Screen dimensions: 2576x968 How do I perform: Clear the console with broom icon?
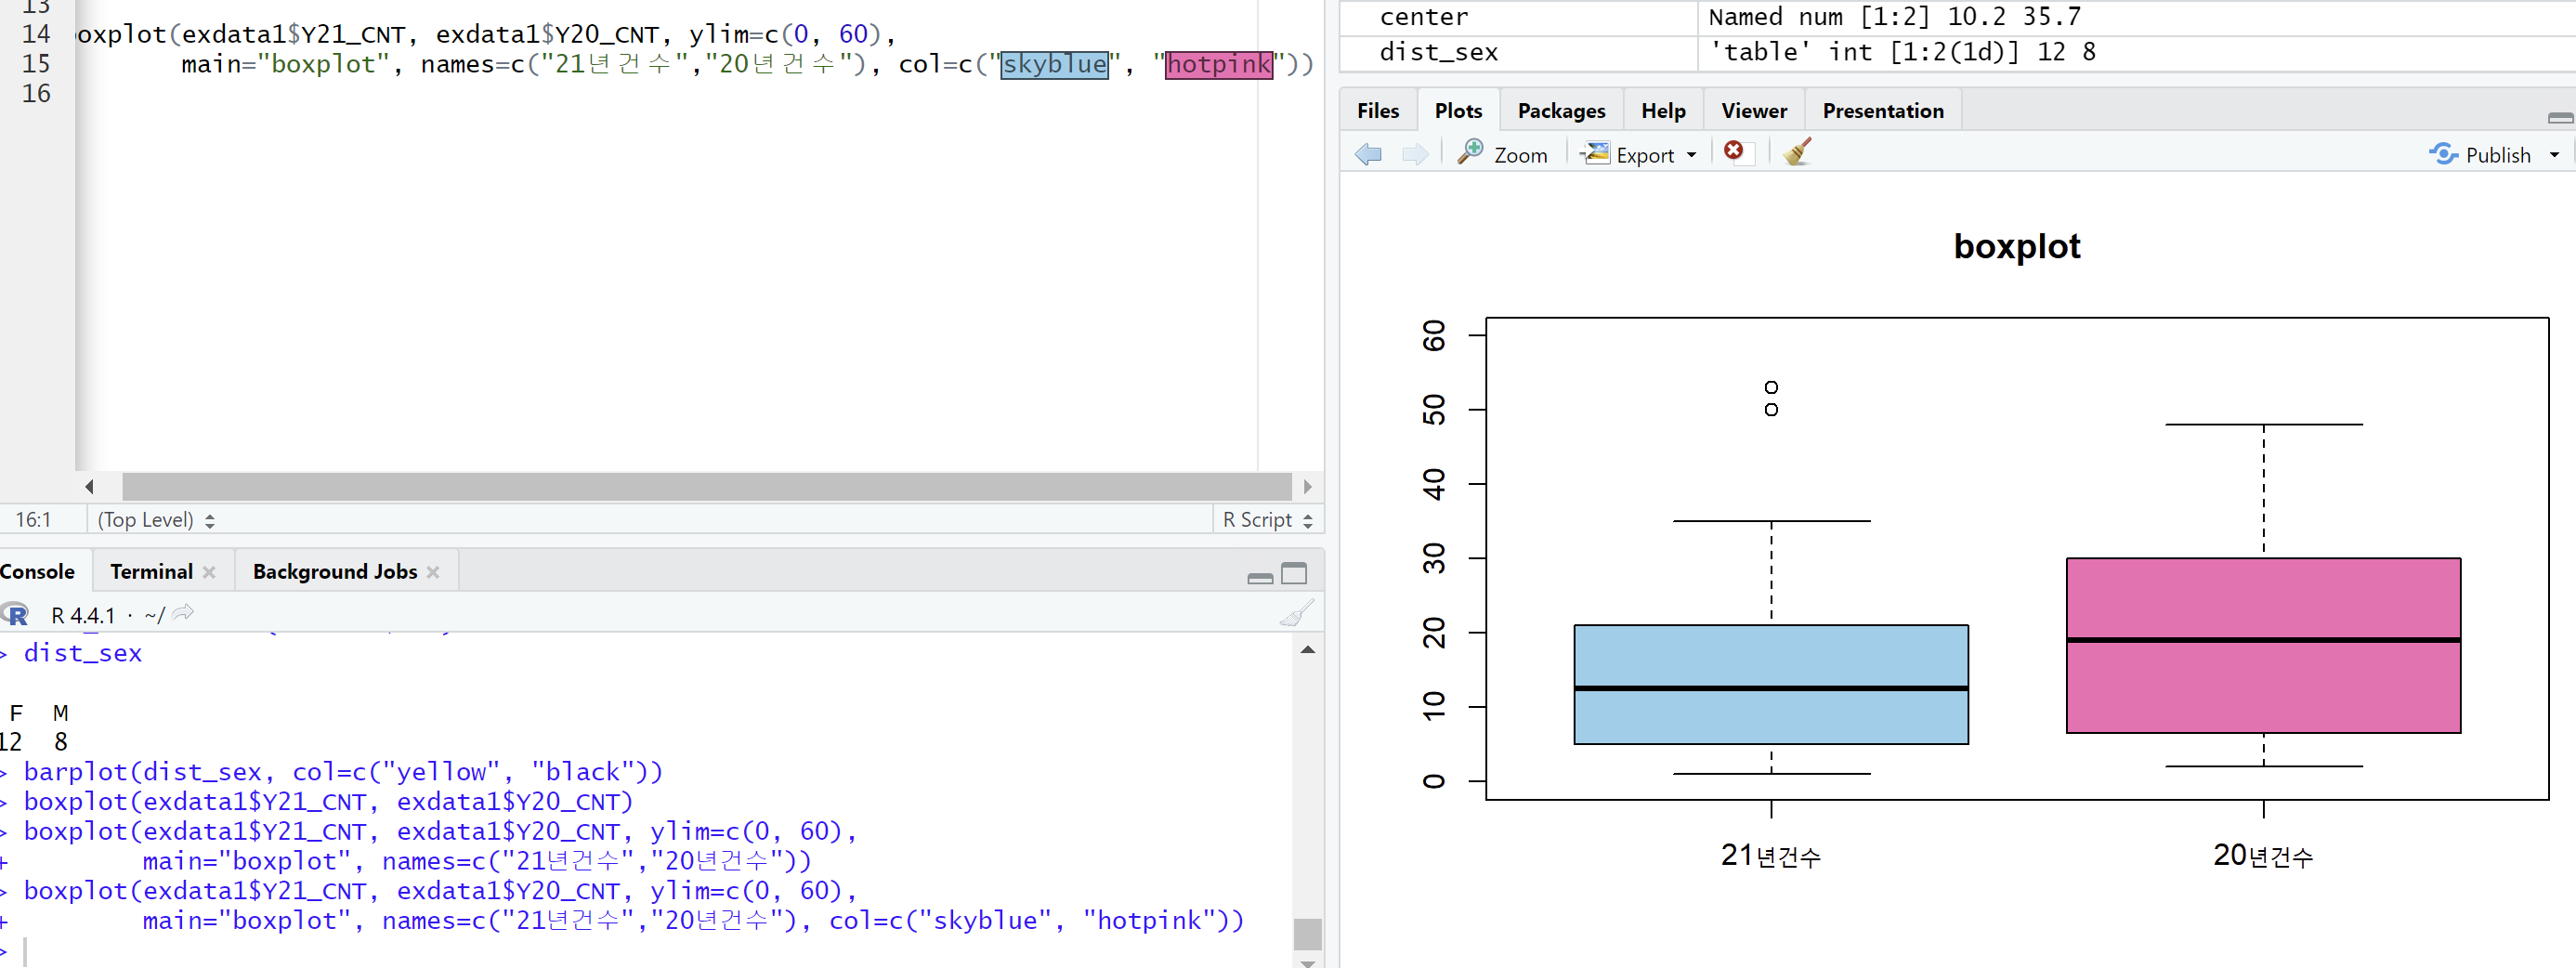pyautogui.click(x=1296, y=613)
